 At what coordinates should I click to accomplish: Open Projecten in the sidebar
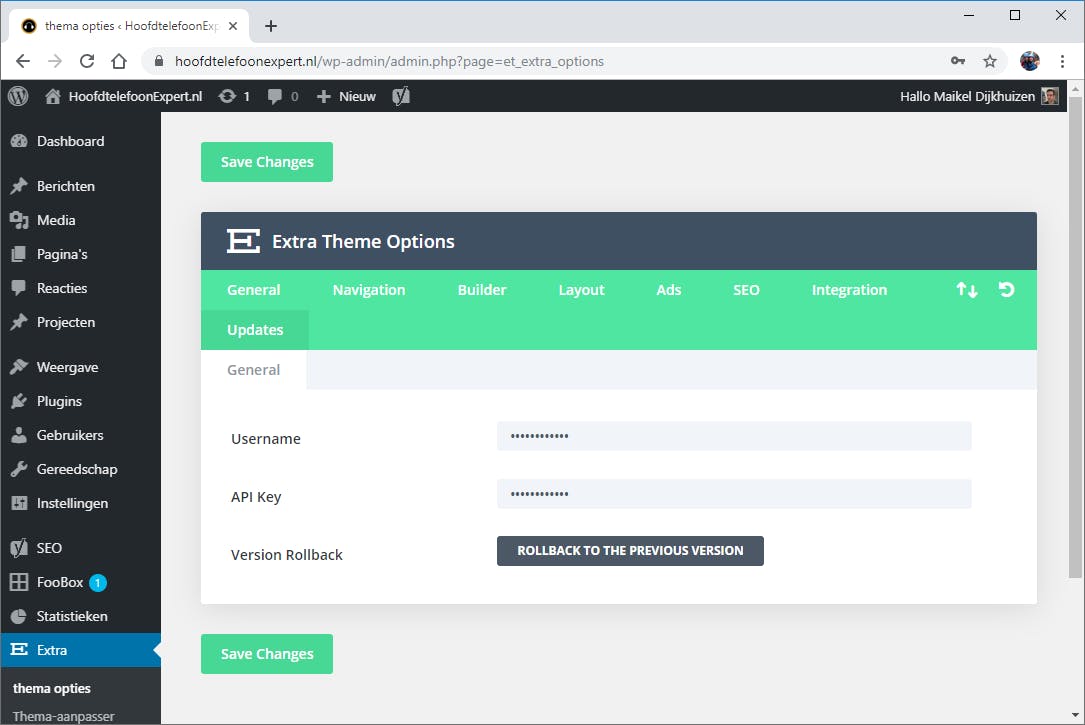tap(80, 322)
